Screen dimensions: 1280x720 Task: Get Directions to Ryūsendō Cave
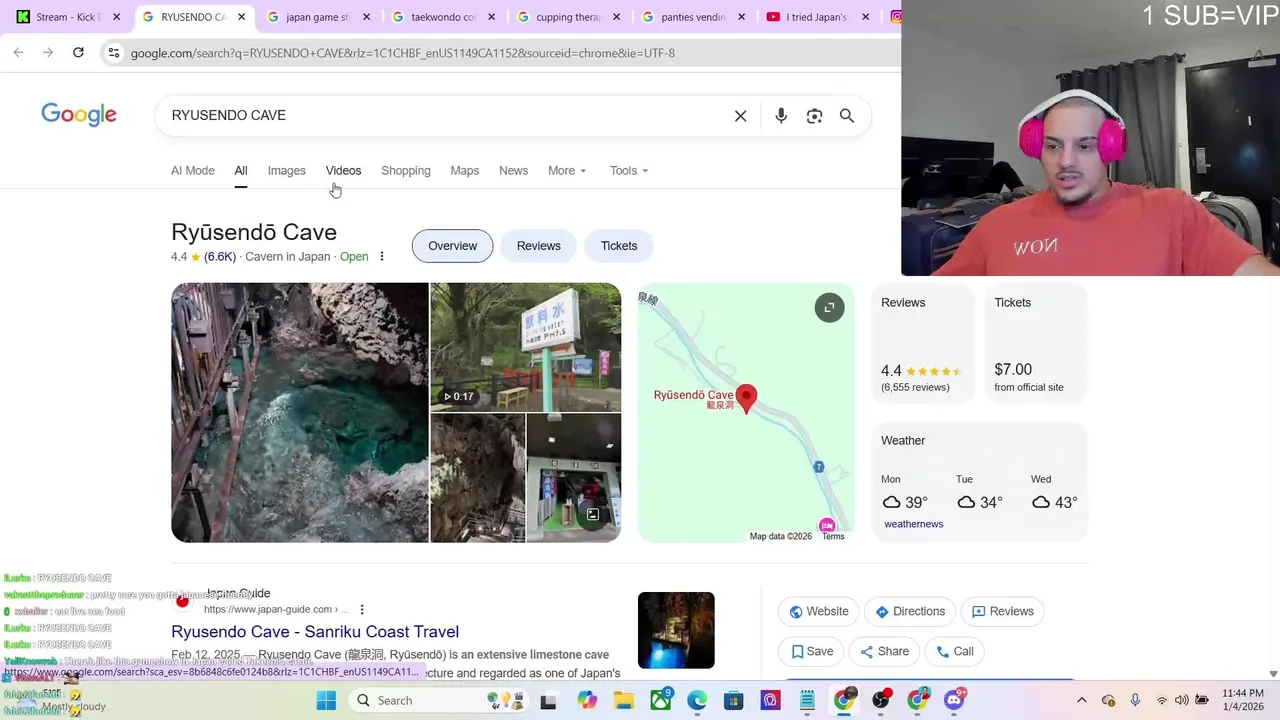tap(910, 612)
